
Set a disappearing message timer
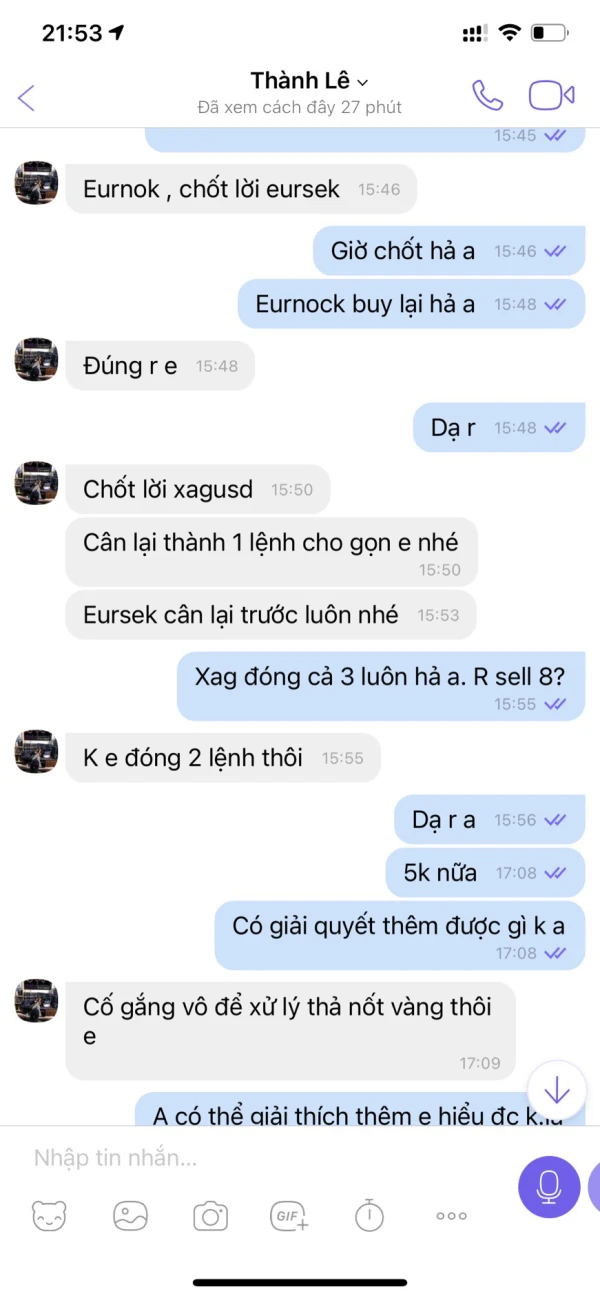pos(369,1215)
